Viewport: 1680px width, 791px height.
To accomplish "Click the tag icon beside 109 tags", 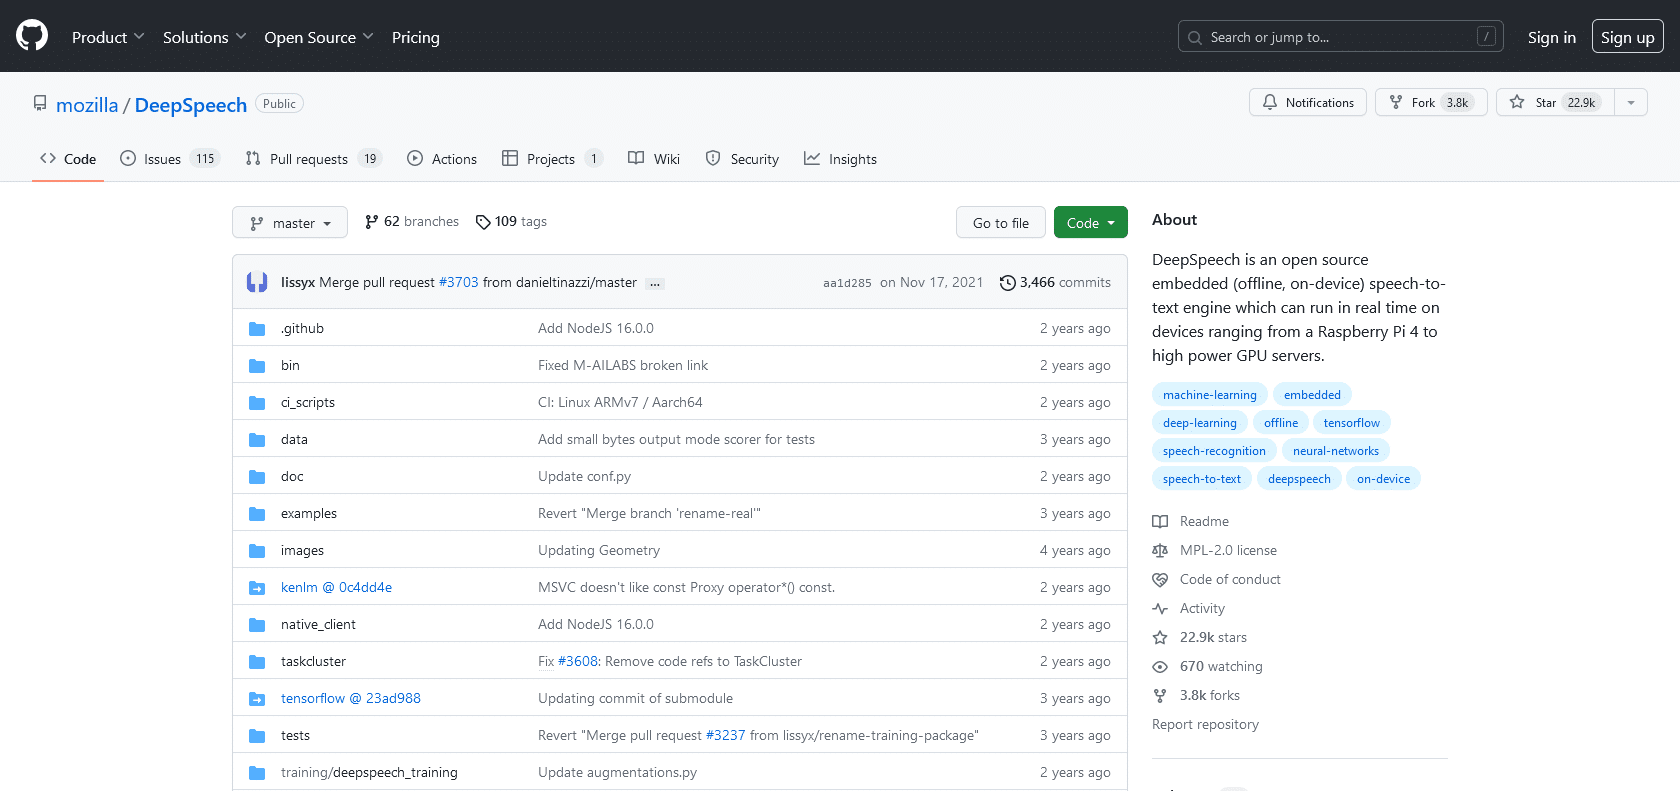I will pyautogui.click(x=483, y=222).
